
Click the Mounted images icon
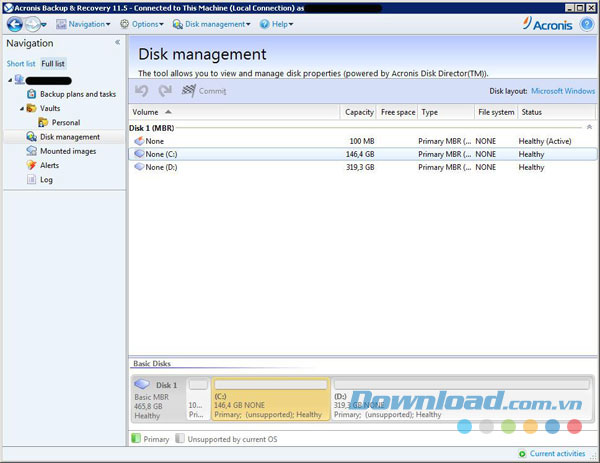coord(32,151)
